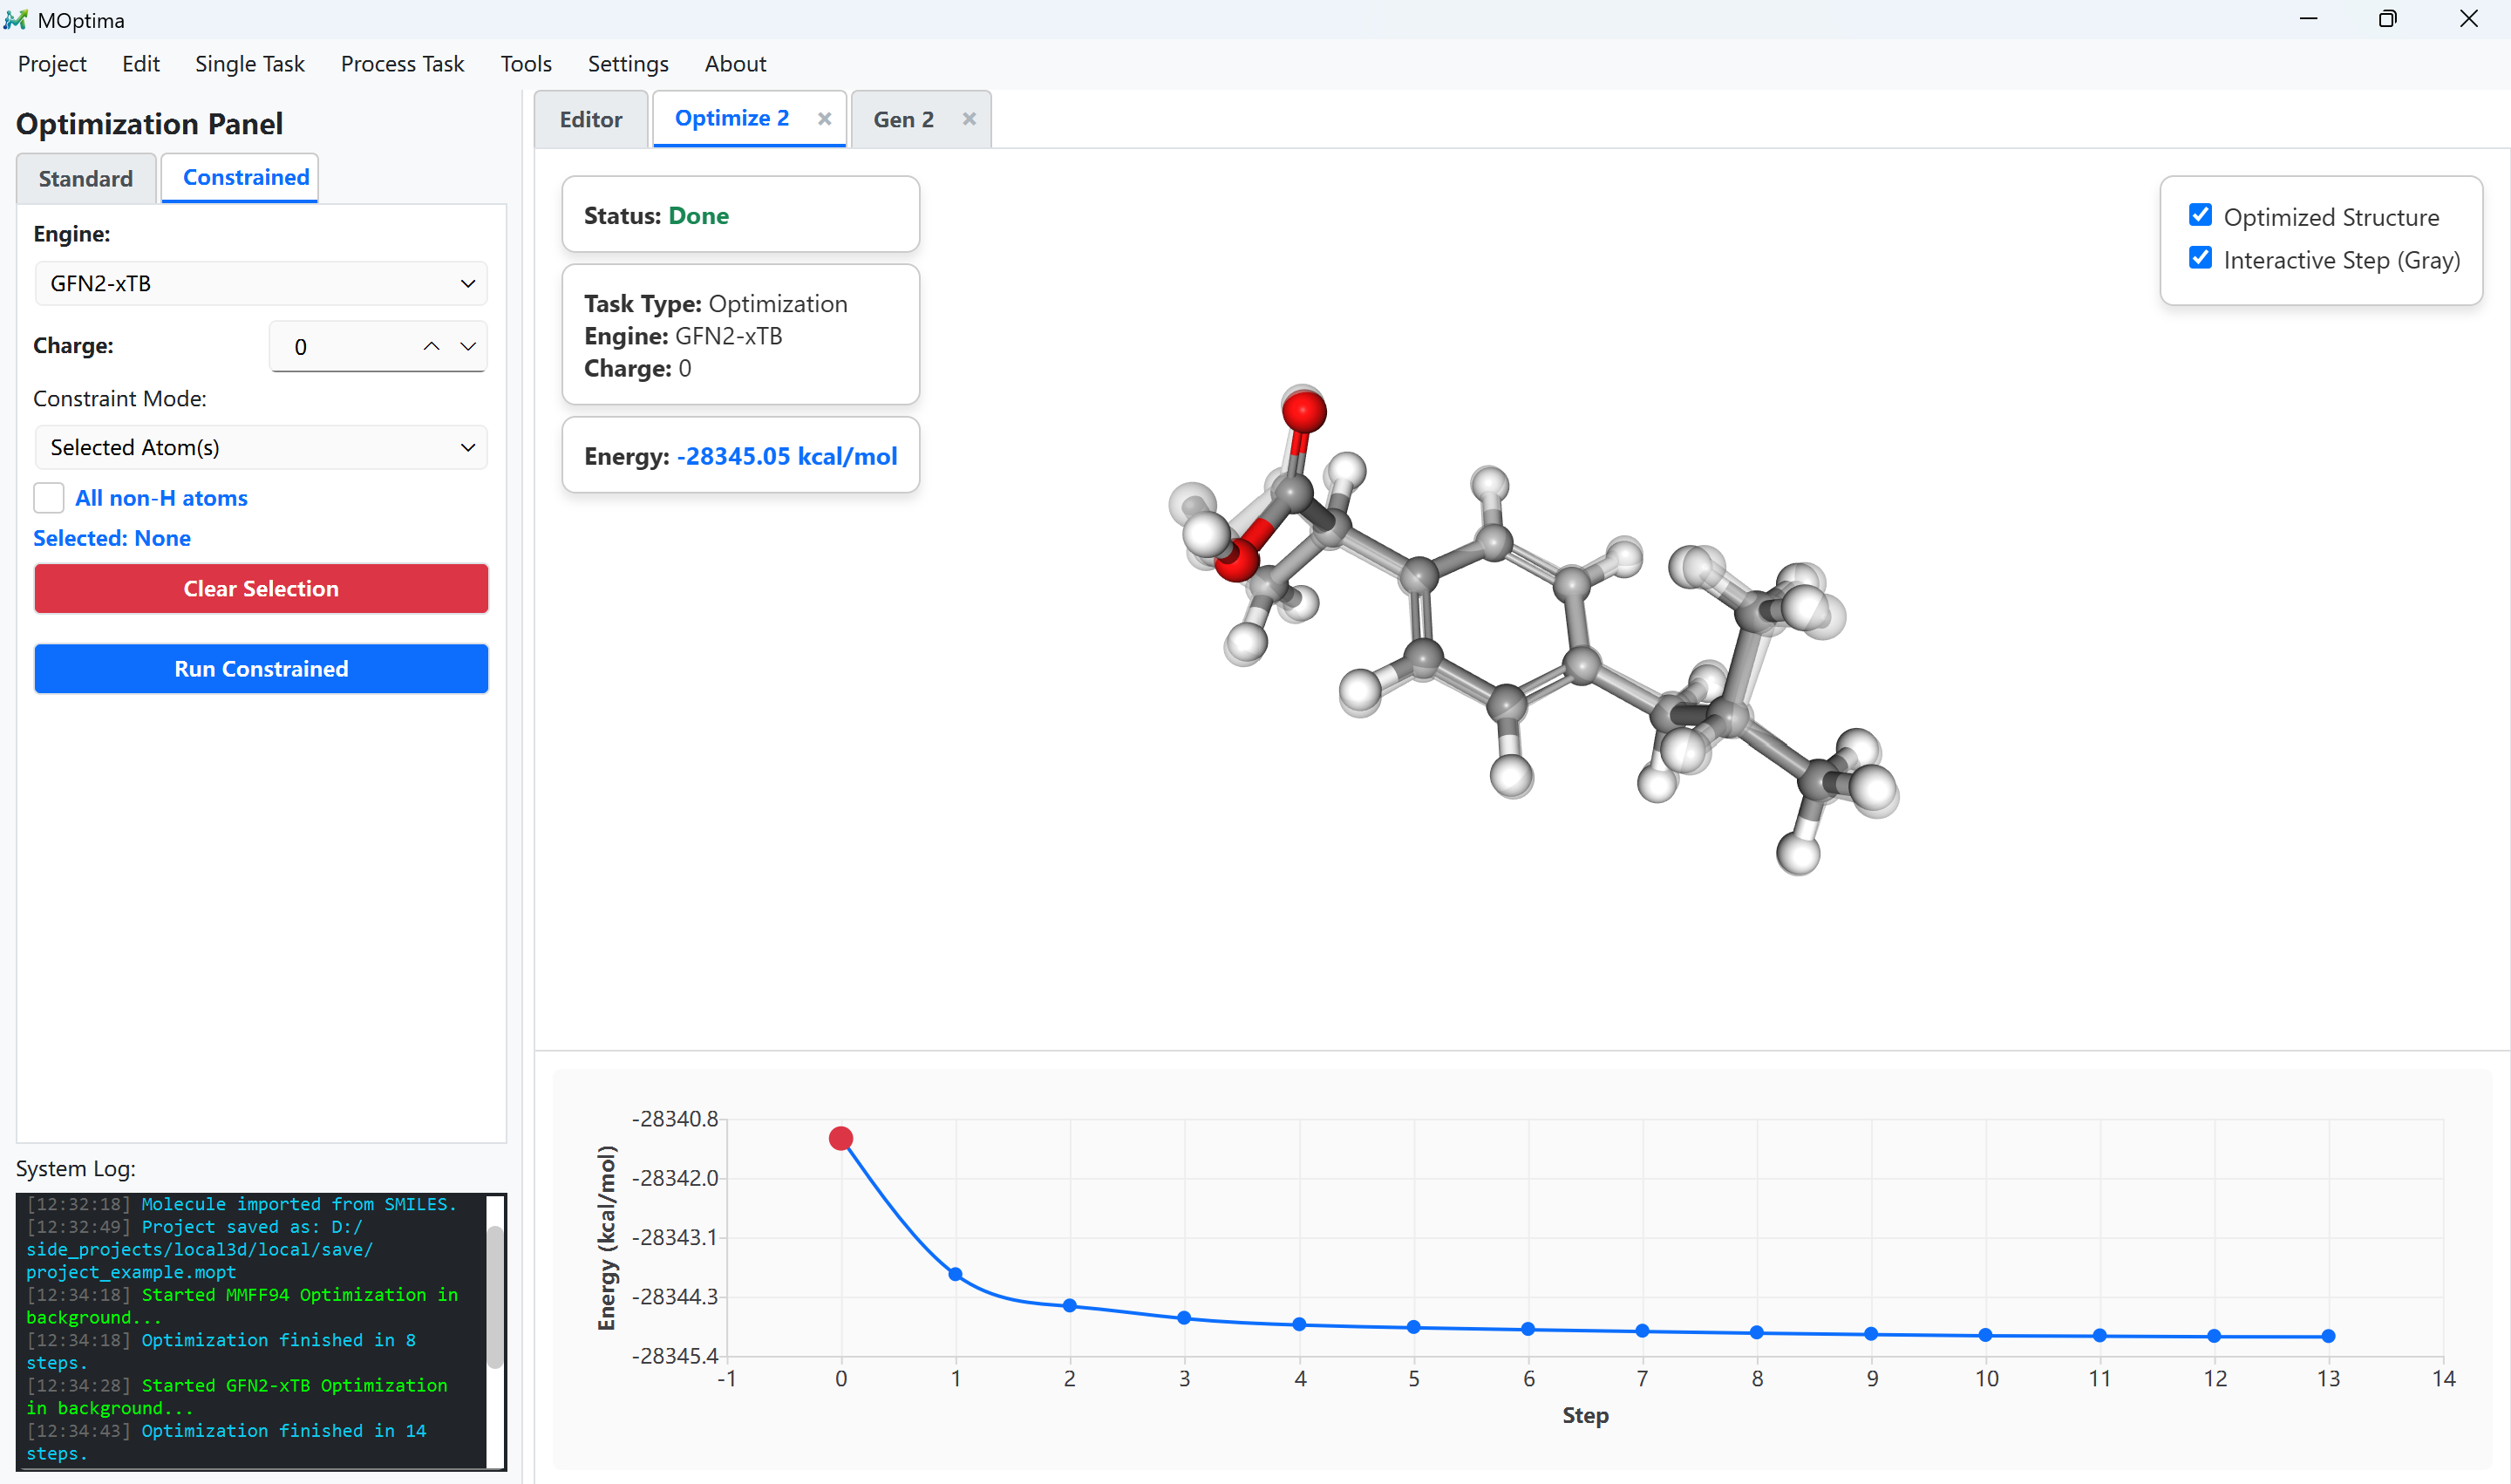Click the red step 0 marker on chart

[x=841, y=1139]
